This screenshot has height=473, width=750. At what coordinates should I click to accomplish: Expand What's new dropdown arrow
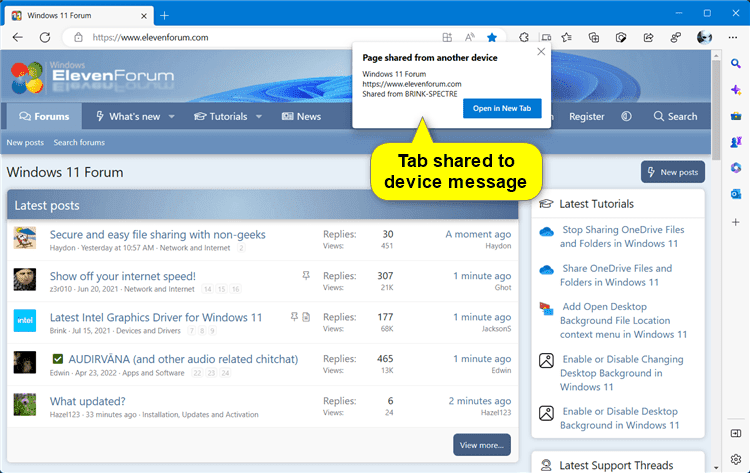172,117
